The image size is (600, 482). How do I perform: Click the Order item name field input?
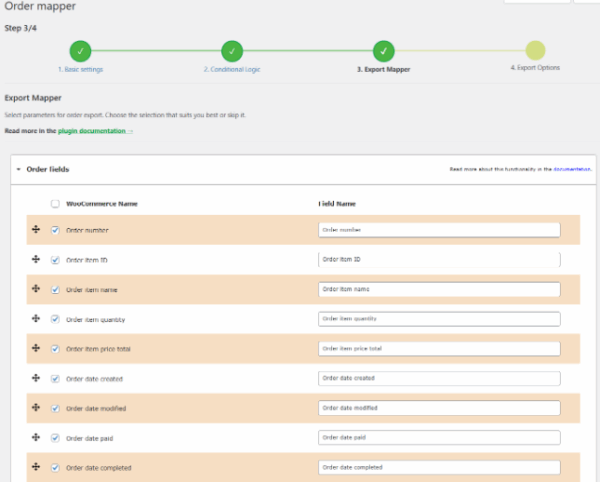(x=438, y=289)
